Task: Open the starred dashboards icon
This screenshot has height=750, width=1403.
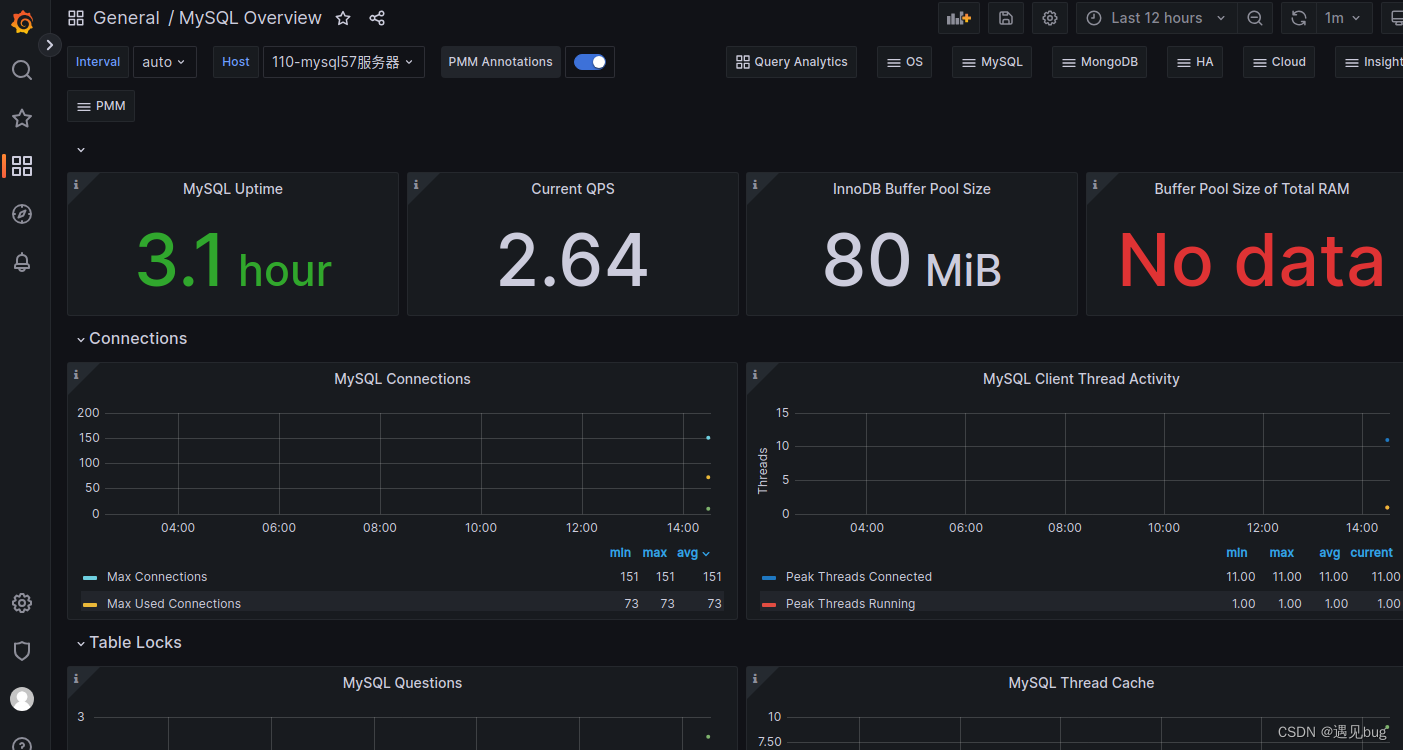Action: [22, 118]
